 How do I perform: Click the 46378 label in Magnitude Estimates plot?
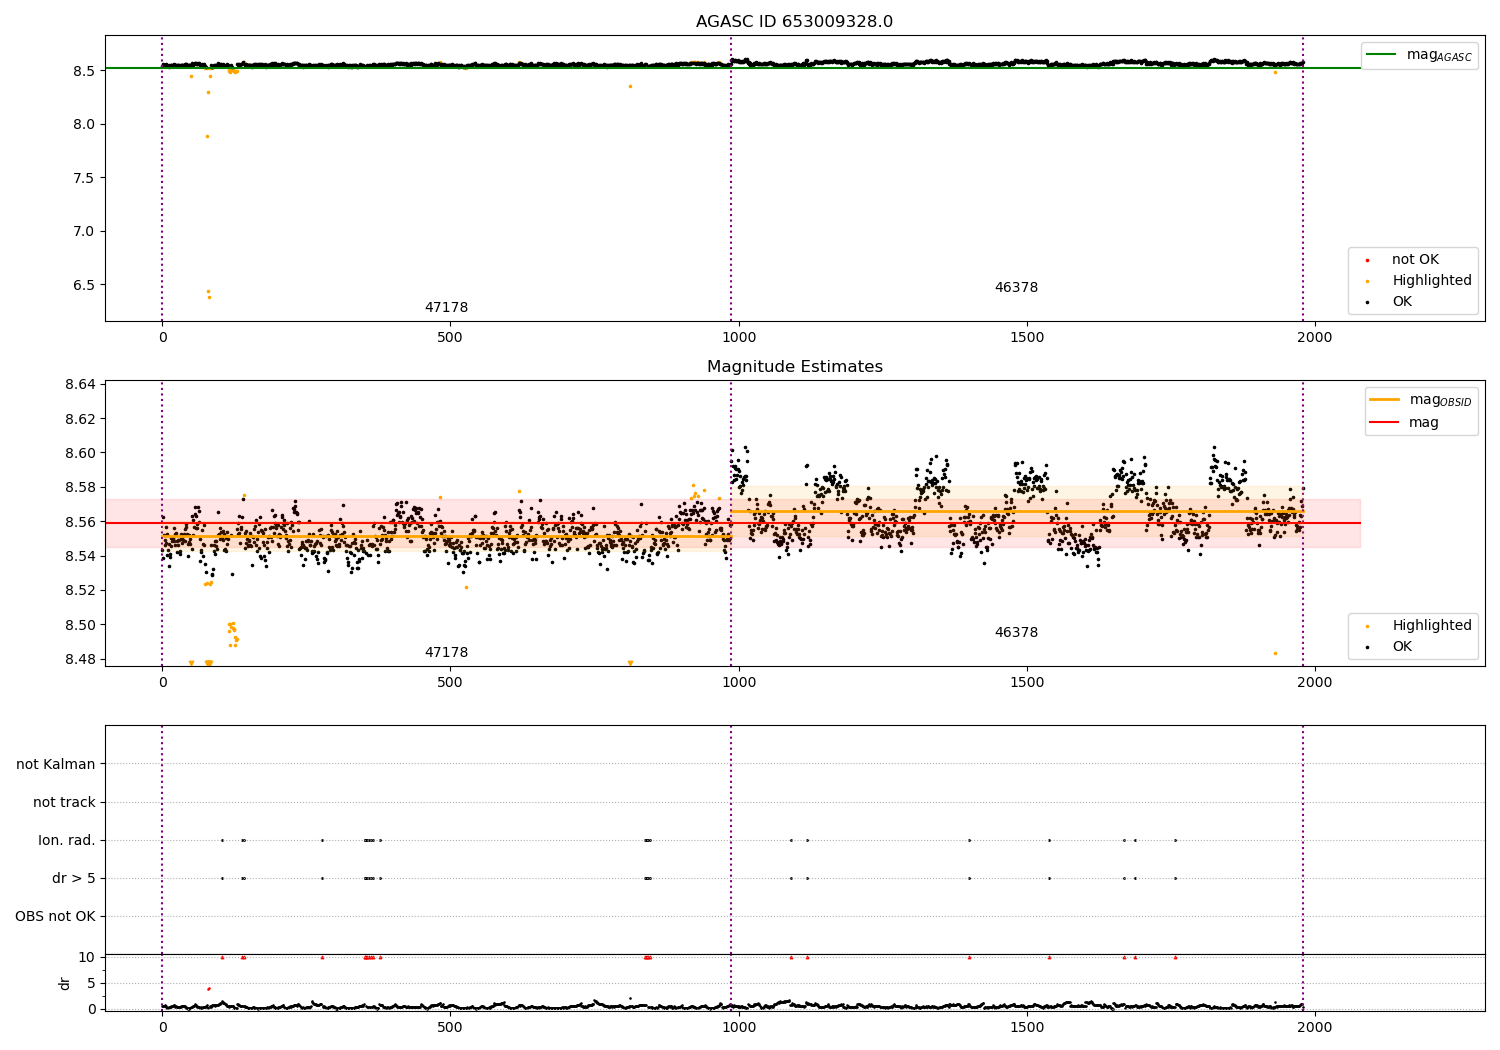point(1016,633)
